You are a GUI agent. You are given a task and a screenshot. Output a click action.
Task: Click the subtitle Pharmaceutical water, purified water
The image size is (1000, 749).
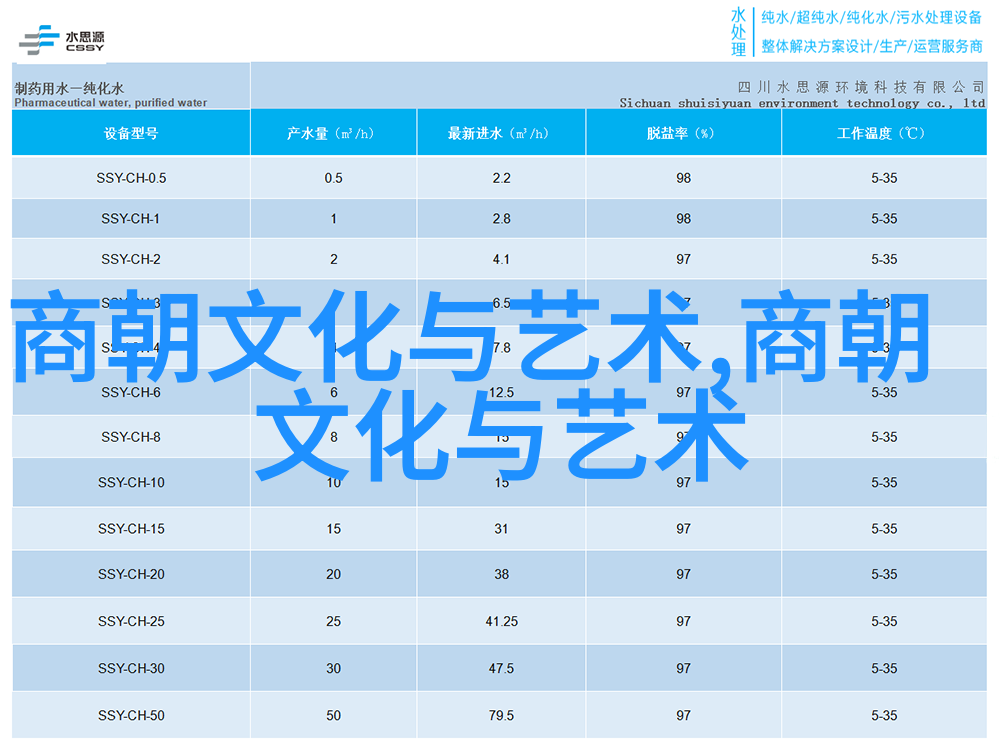[110, 103]
